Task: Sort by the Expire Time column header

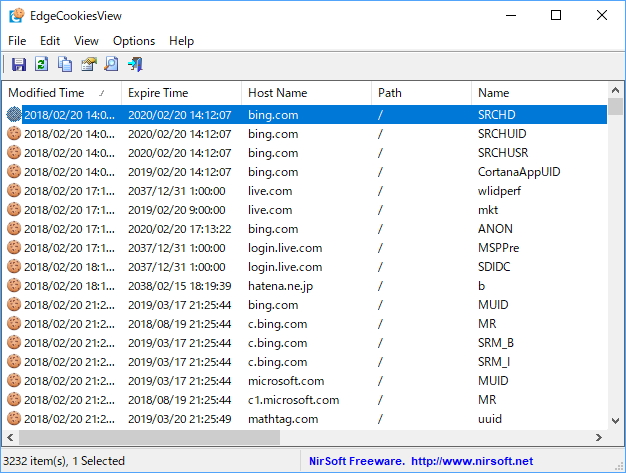Action: [x=181, y=93]
